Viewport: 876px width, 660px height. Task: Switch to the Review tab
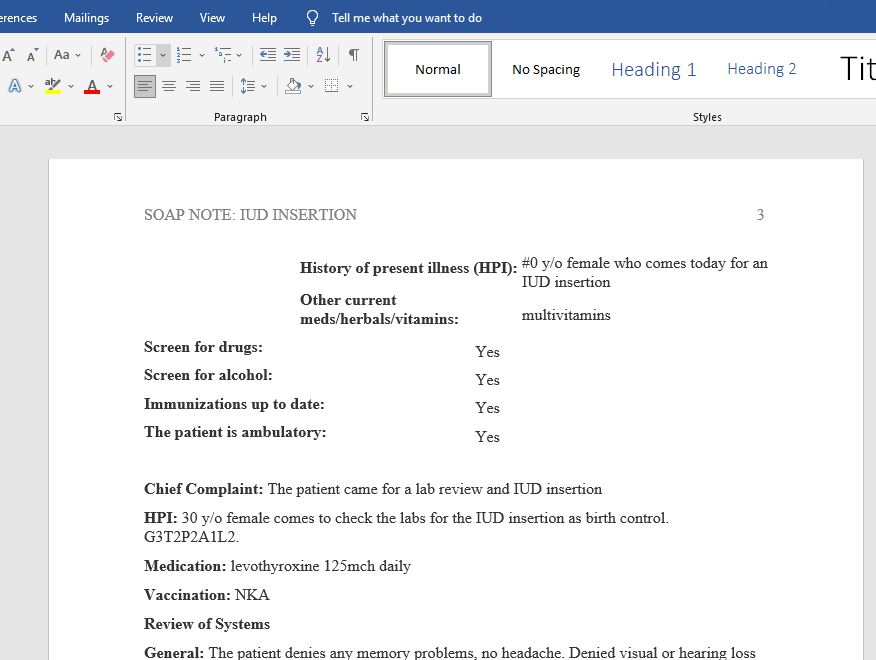[x=154, y=18]
